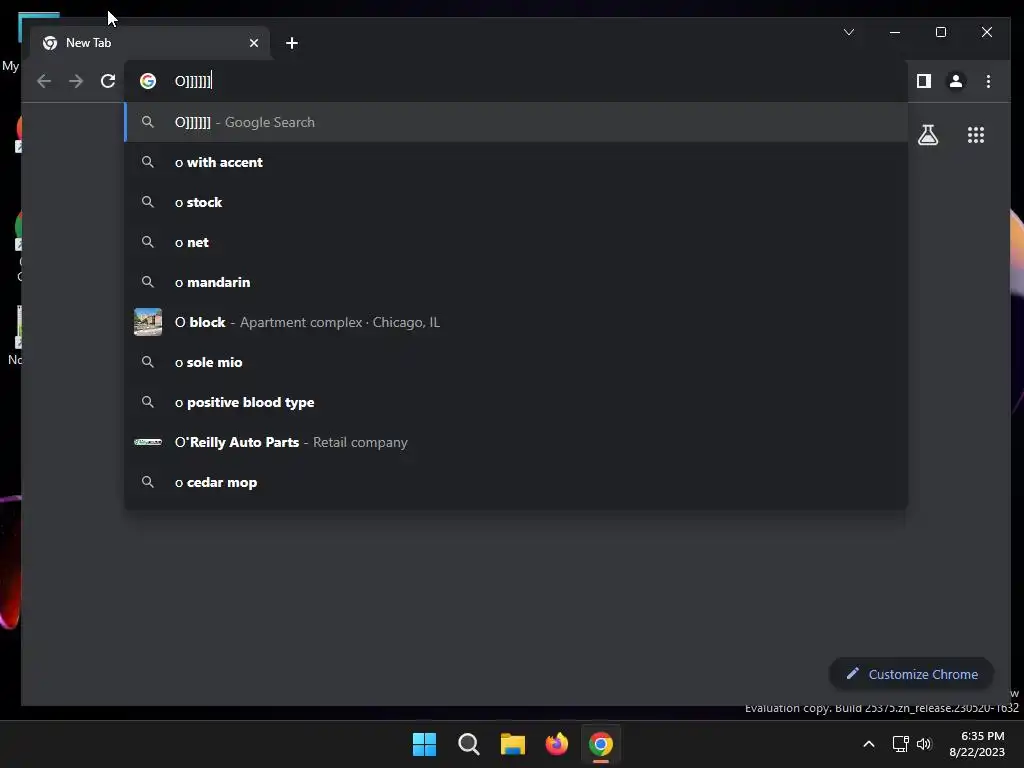Pick the 'o net' suggestion
The width and height of the screenshot is (1024, 768).
516,242
